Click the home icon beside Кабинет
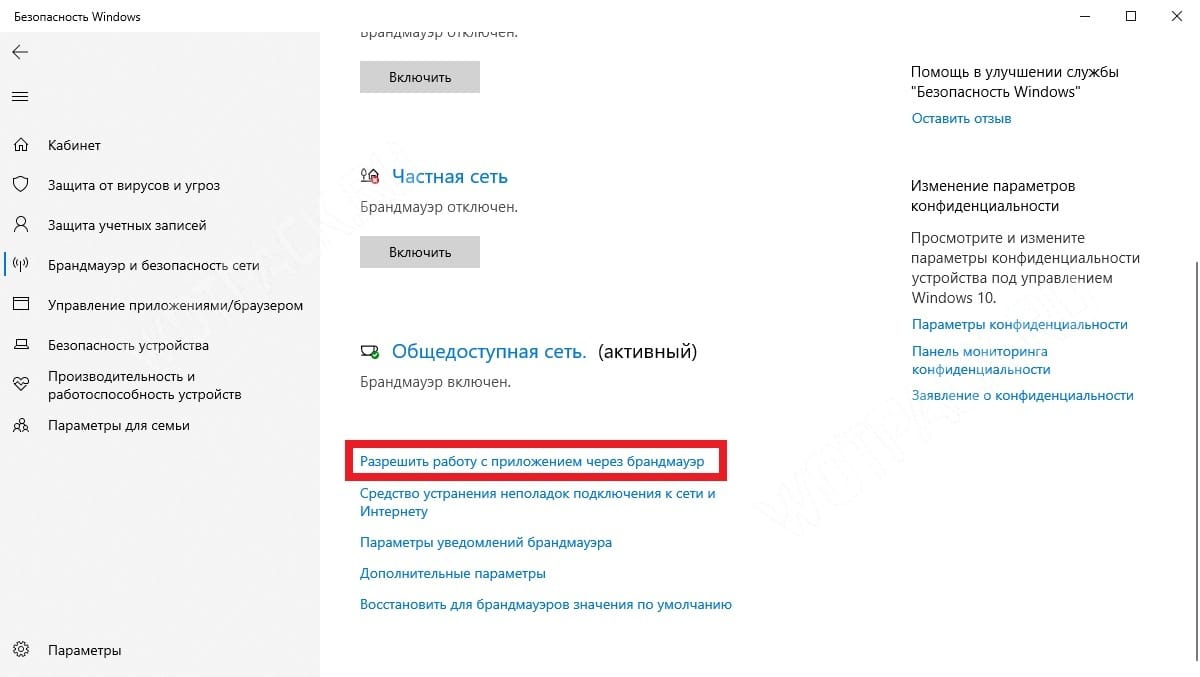 (20, 146)
